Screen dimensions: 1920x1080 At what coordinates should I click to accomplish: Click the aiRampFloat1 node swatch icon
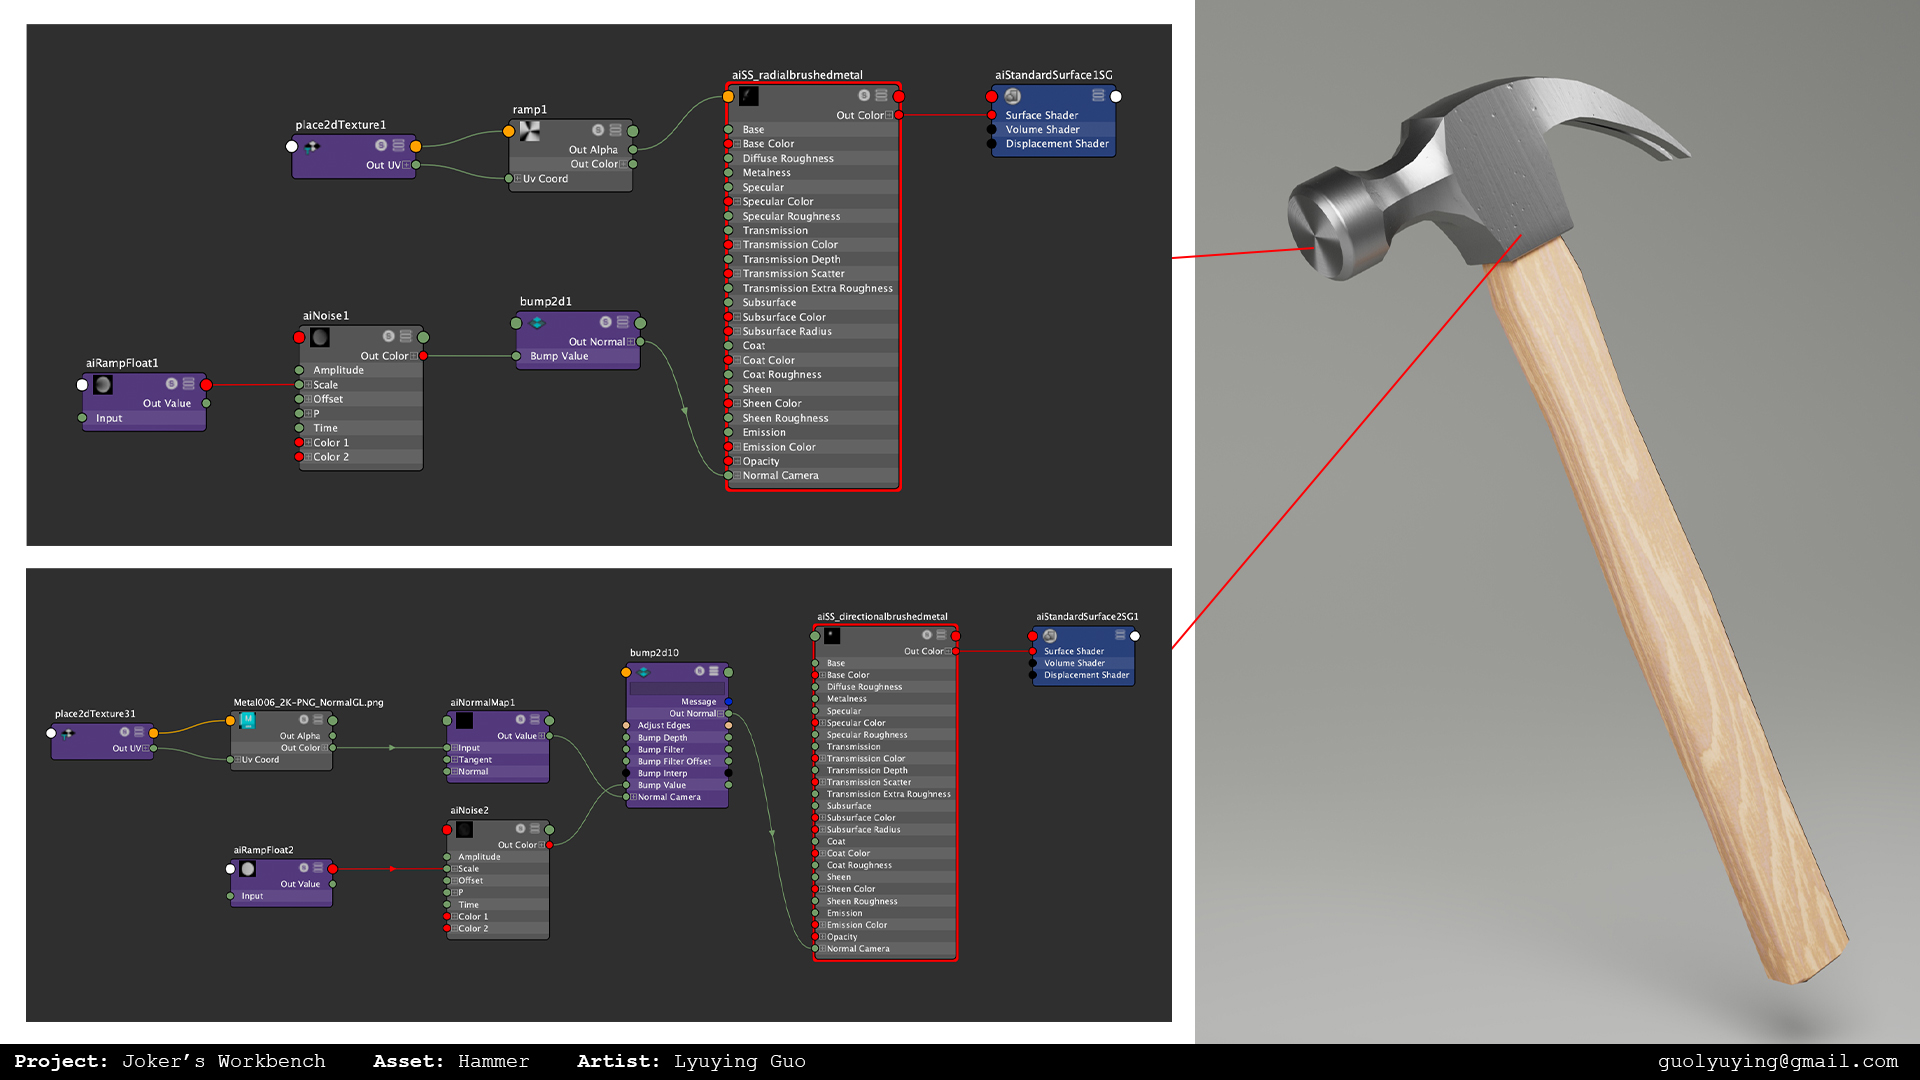pyautogui.click(x=103, y=384)
